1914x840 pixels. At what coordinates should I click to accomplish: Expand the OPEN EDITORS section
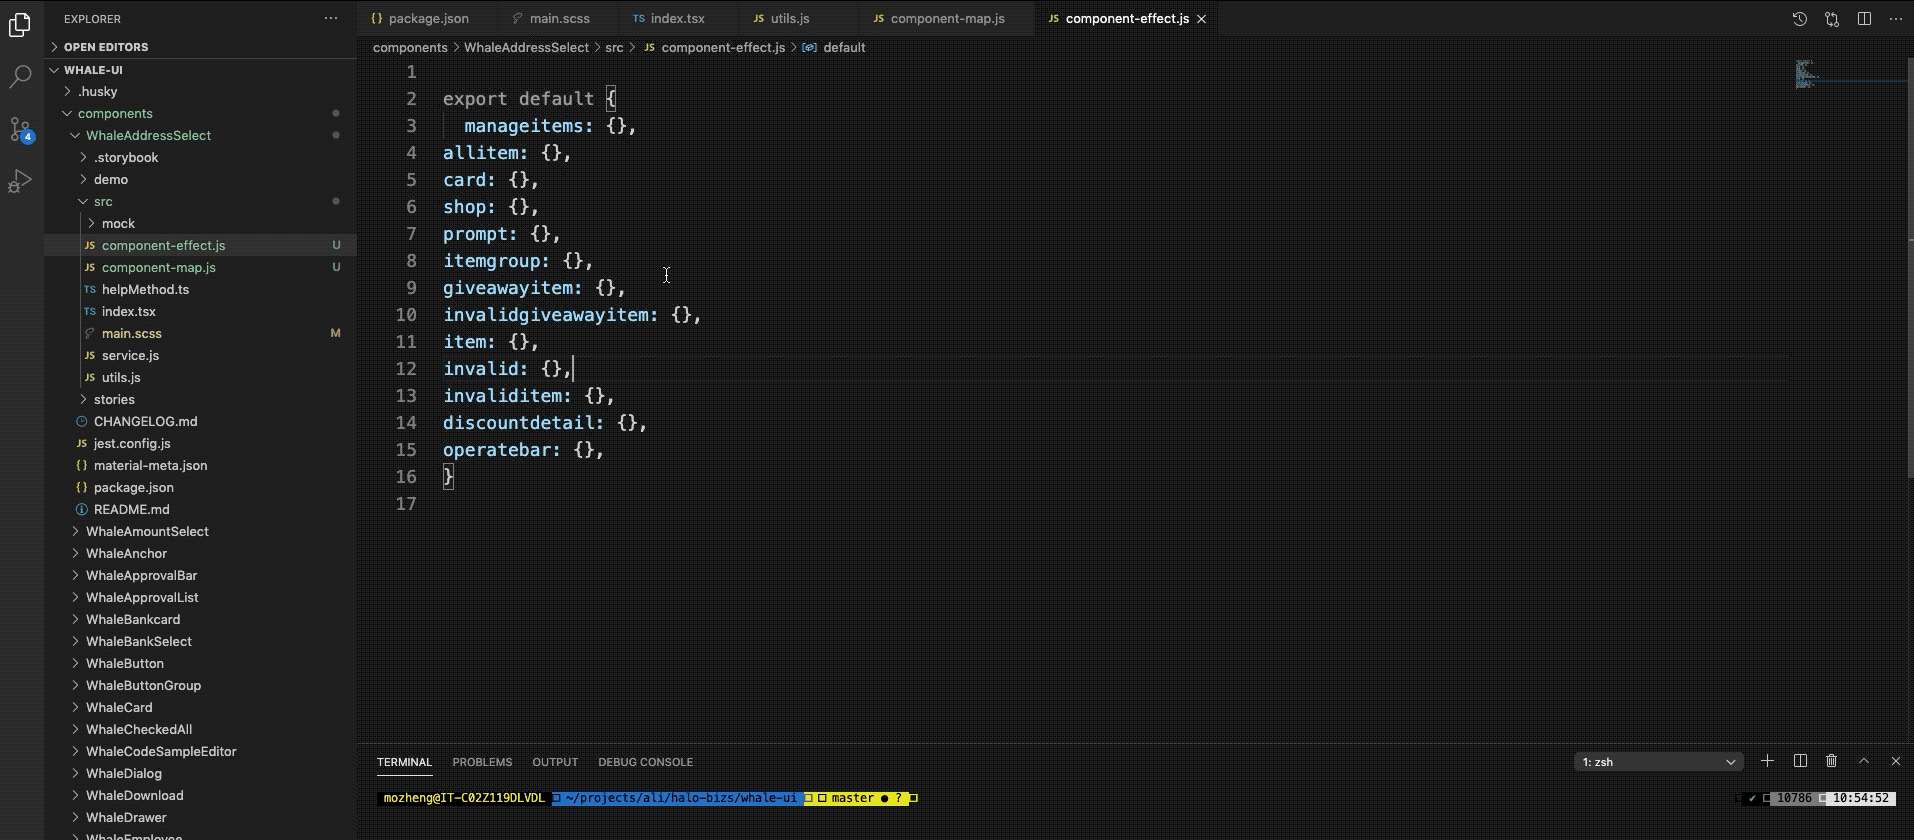click(x=106, y=47)
